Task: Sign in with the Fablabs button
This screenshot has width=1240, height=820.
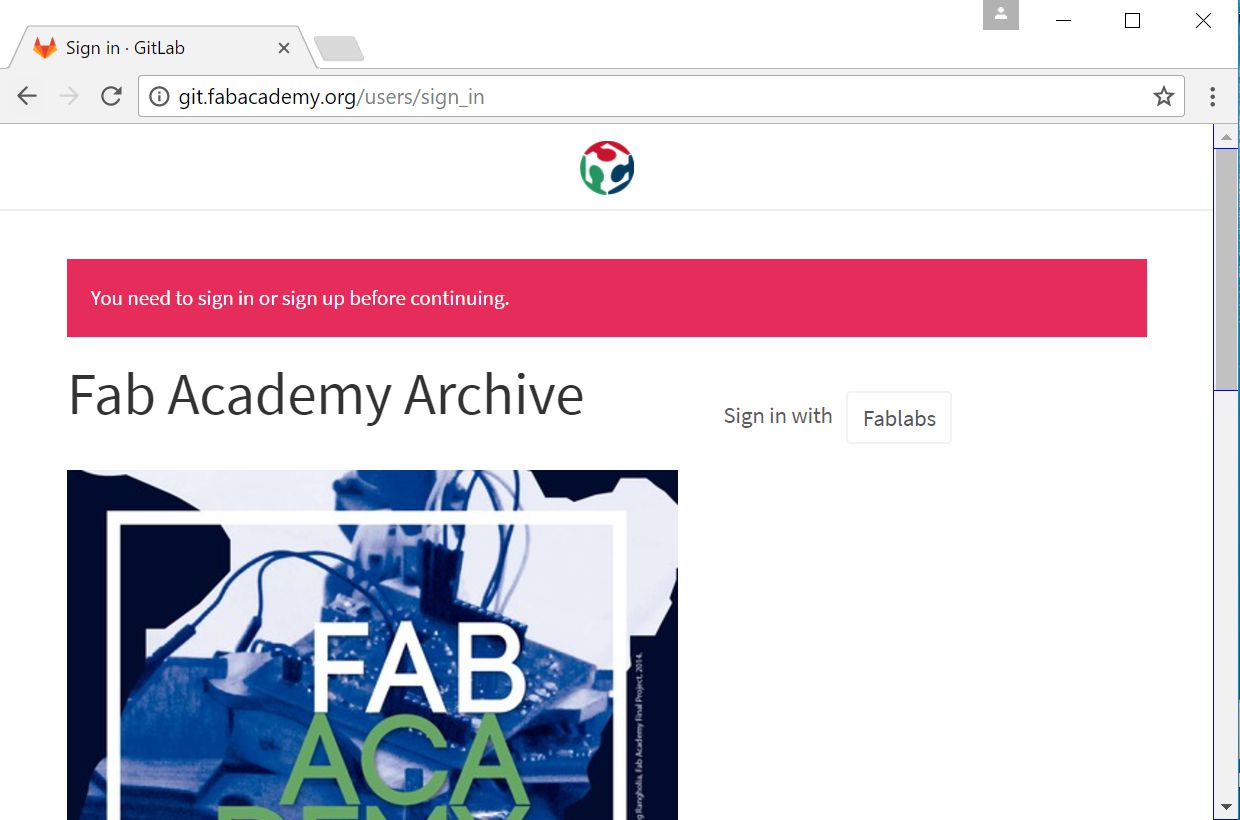Action: click(x=899, y=418)
